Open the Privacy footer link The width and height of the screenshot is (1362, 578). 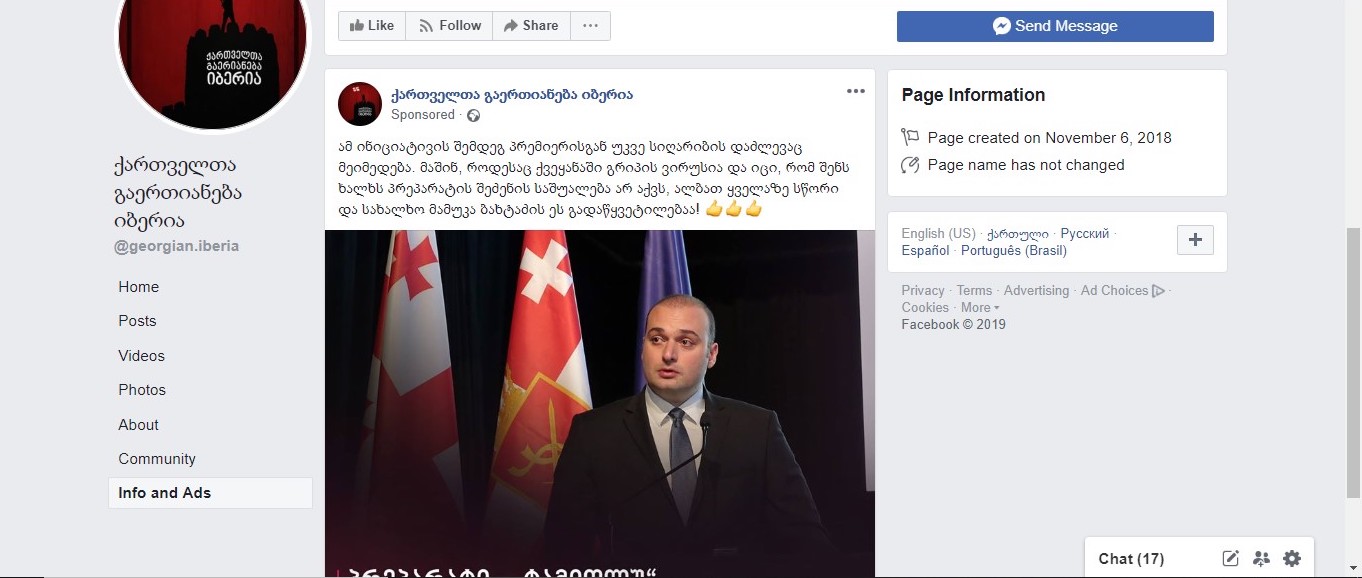[x=923, y=291]
